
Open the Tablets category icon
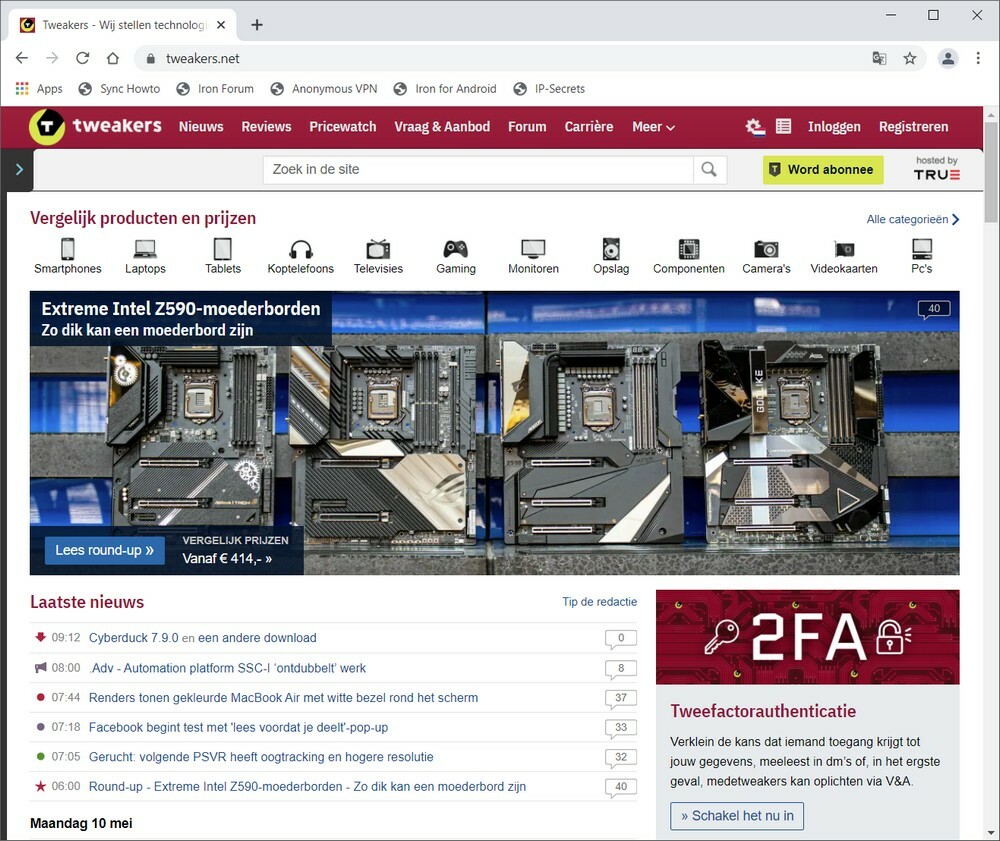point(223,249)
